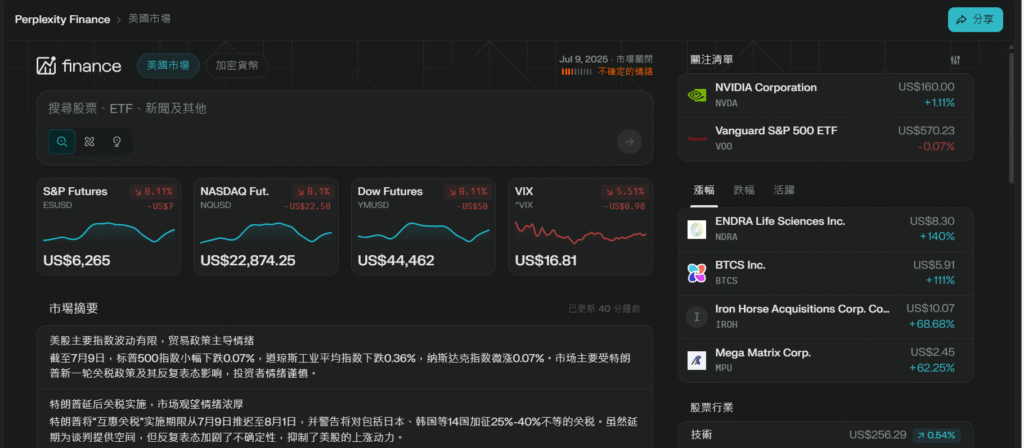Click the share arrow icon
Viewport: 1024px width, 448px height.
[x=961, y=20]
